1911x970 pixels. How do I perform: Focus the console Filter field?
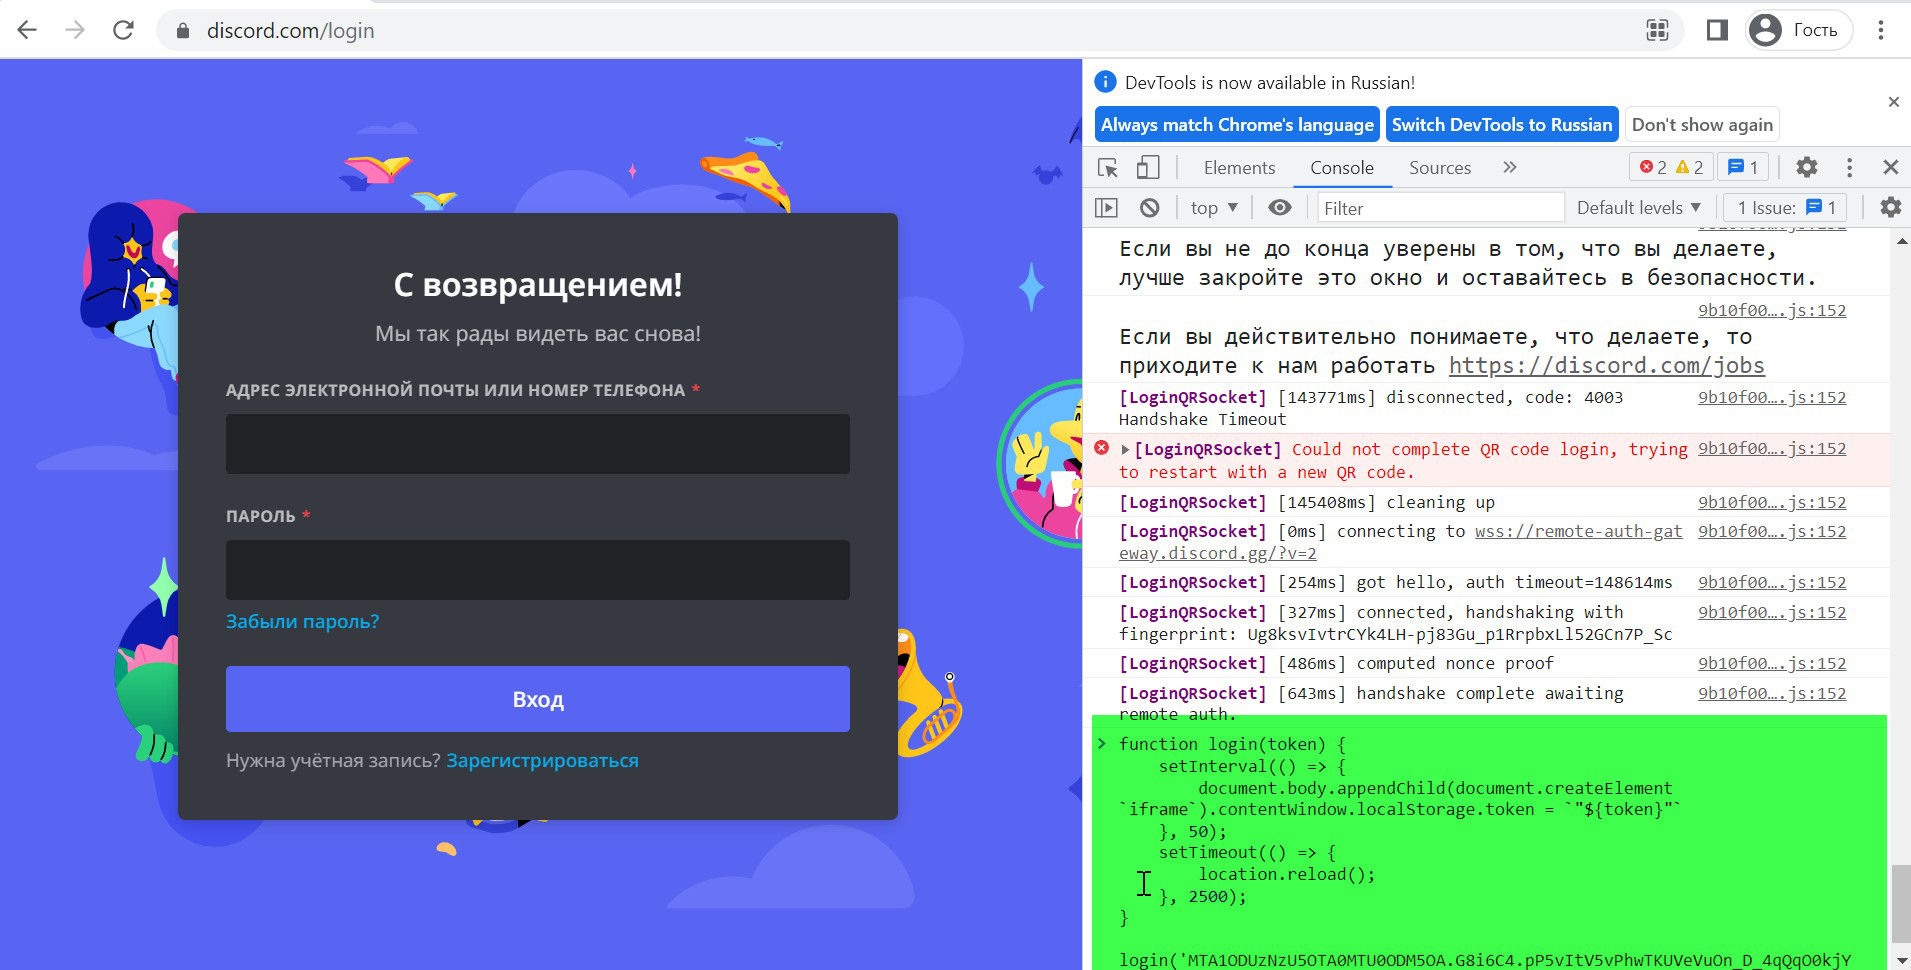(1440, 208)
